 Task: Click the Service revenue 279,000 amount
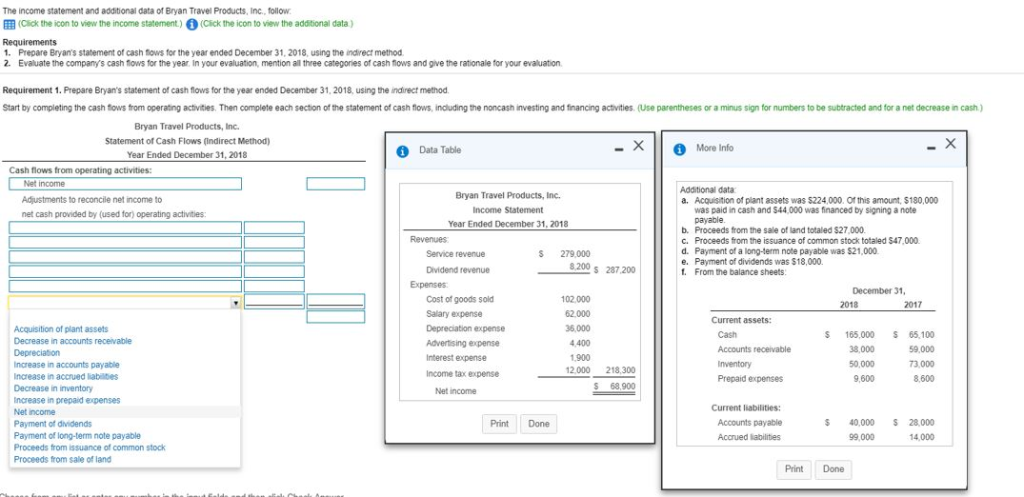[x=575, y=254]
